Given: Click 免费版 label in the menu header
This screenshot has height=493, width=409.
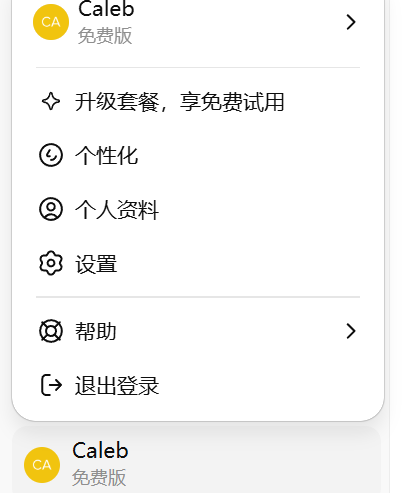Looking at the screenshot, I should (105, 35).
